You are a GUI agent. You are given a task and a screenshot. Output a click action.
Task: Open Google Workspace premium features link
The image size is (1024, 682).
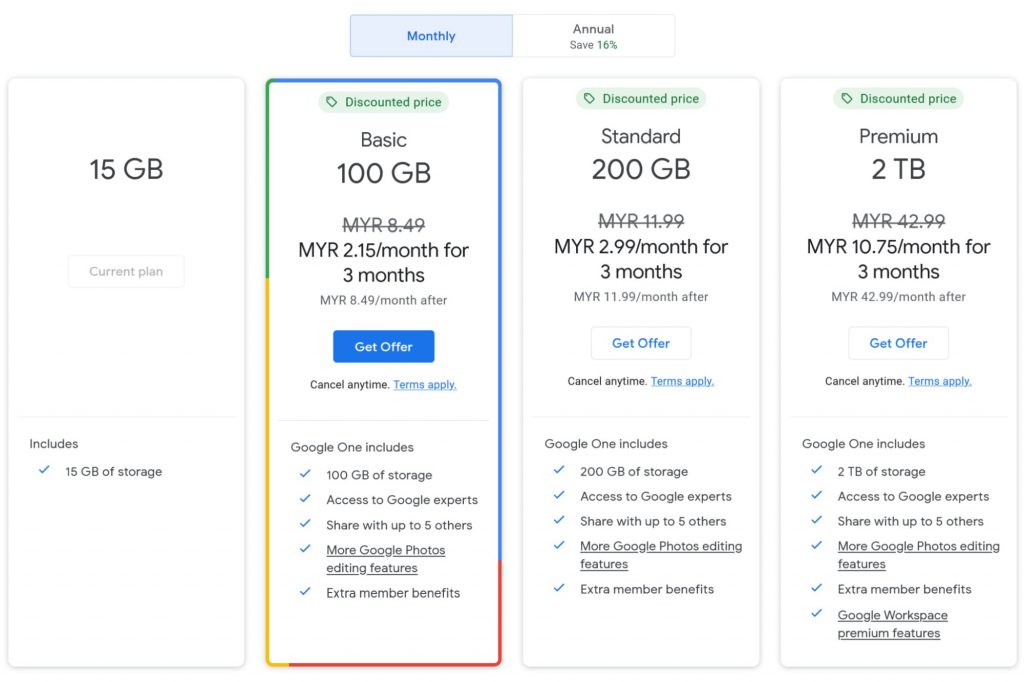892,624
